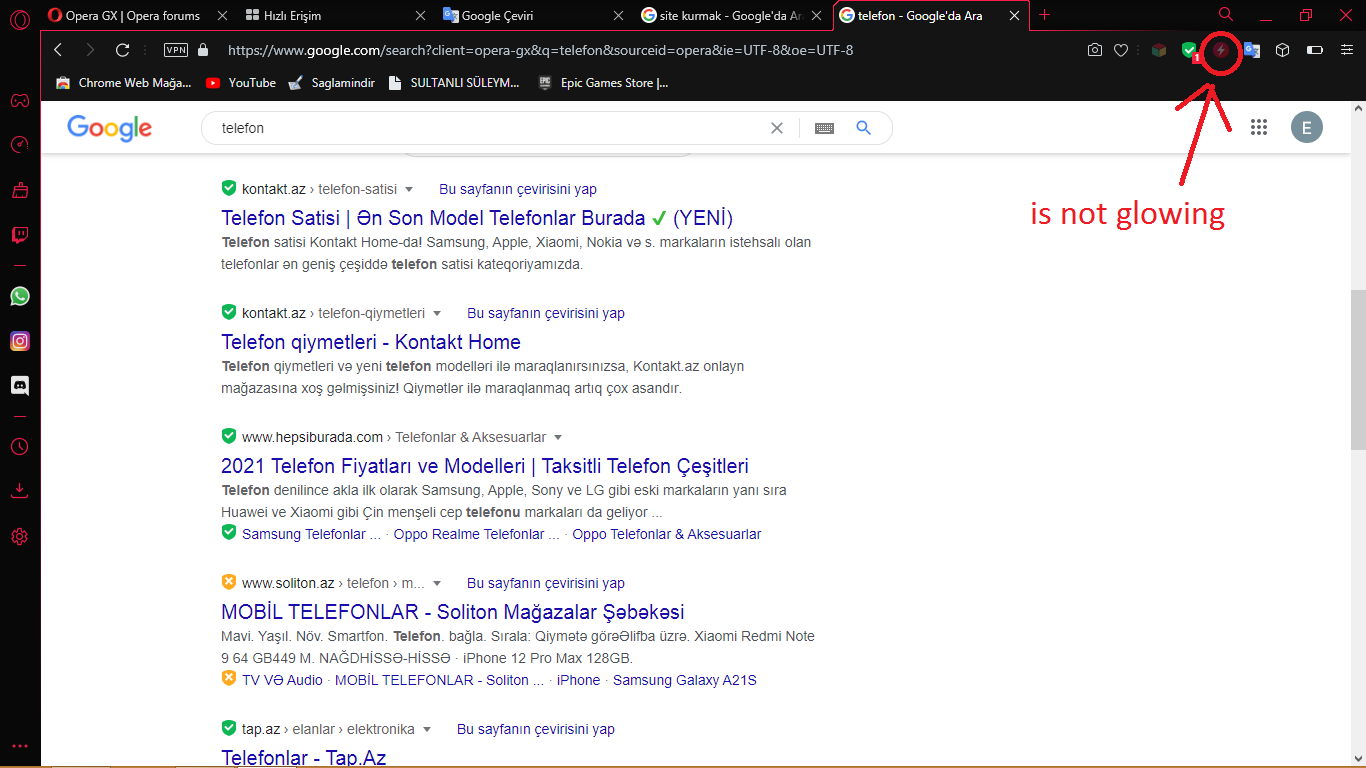
Task: Expand dropdown arrow on soliton.az result
Action: coord(437,583)
